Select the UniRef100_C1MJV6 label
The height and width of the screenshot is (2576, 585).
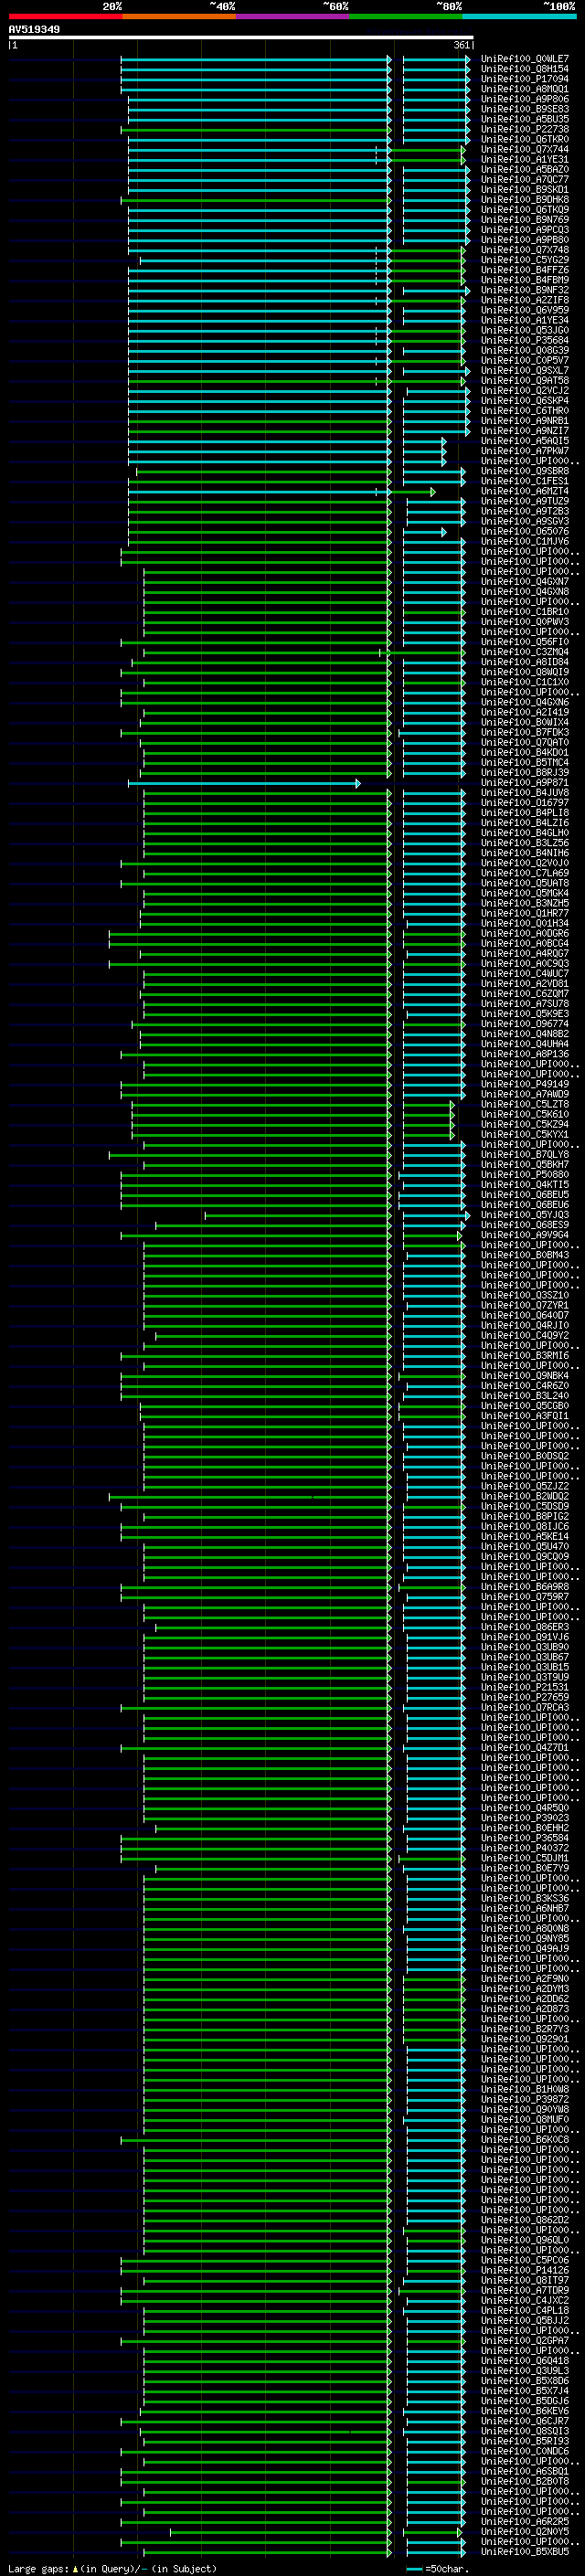point(525,541)
